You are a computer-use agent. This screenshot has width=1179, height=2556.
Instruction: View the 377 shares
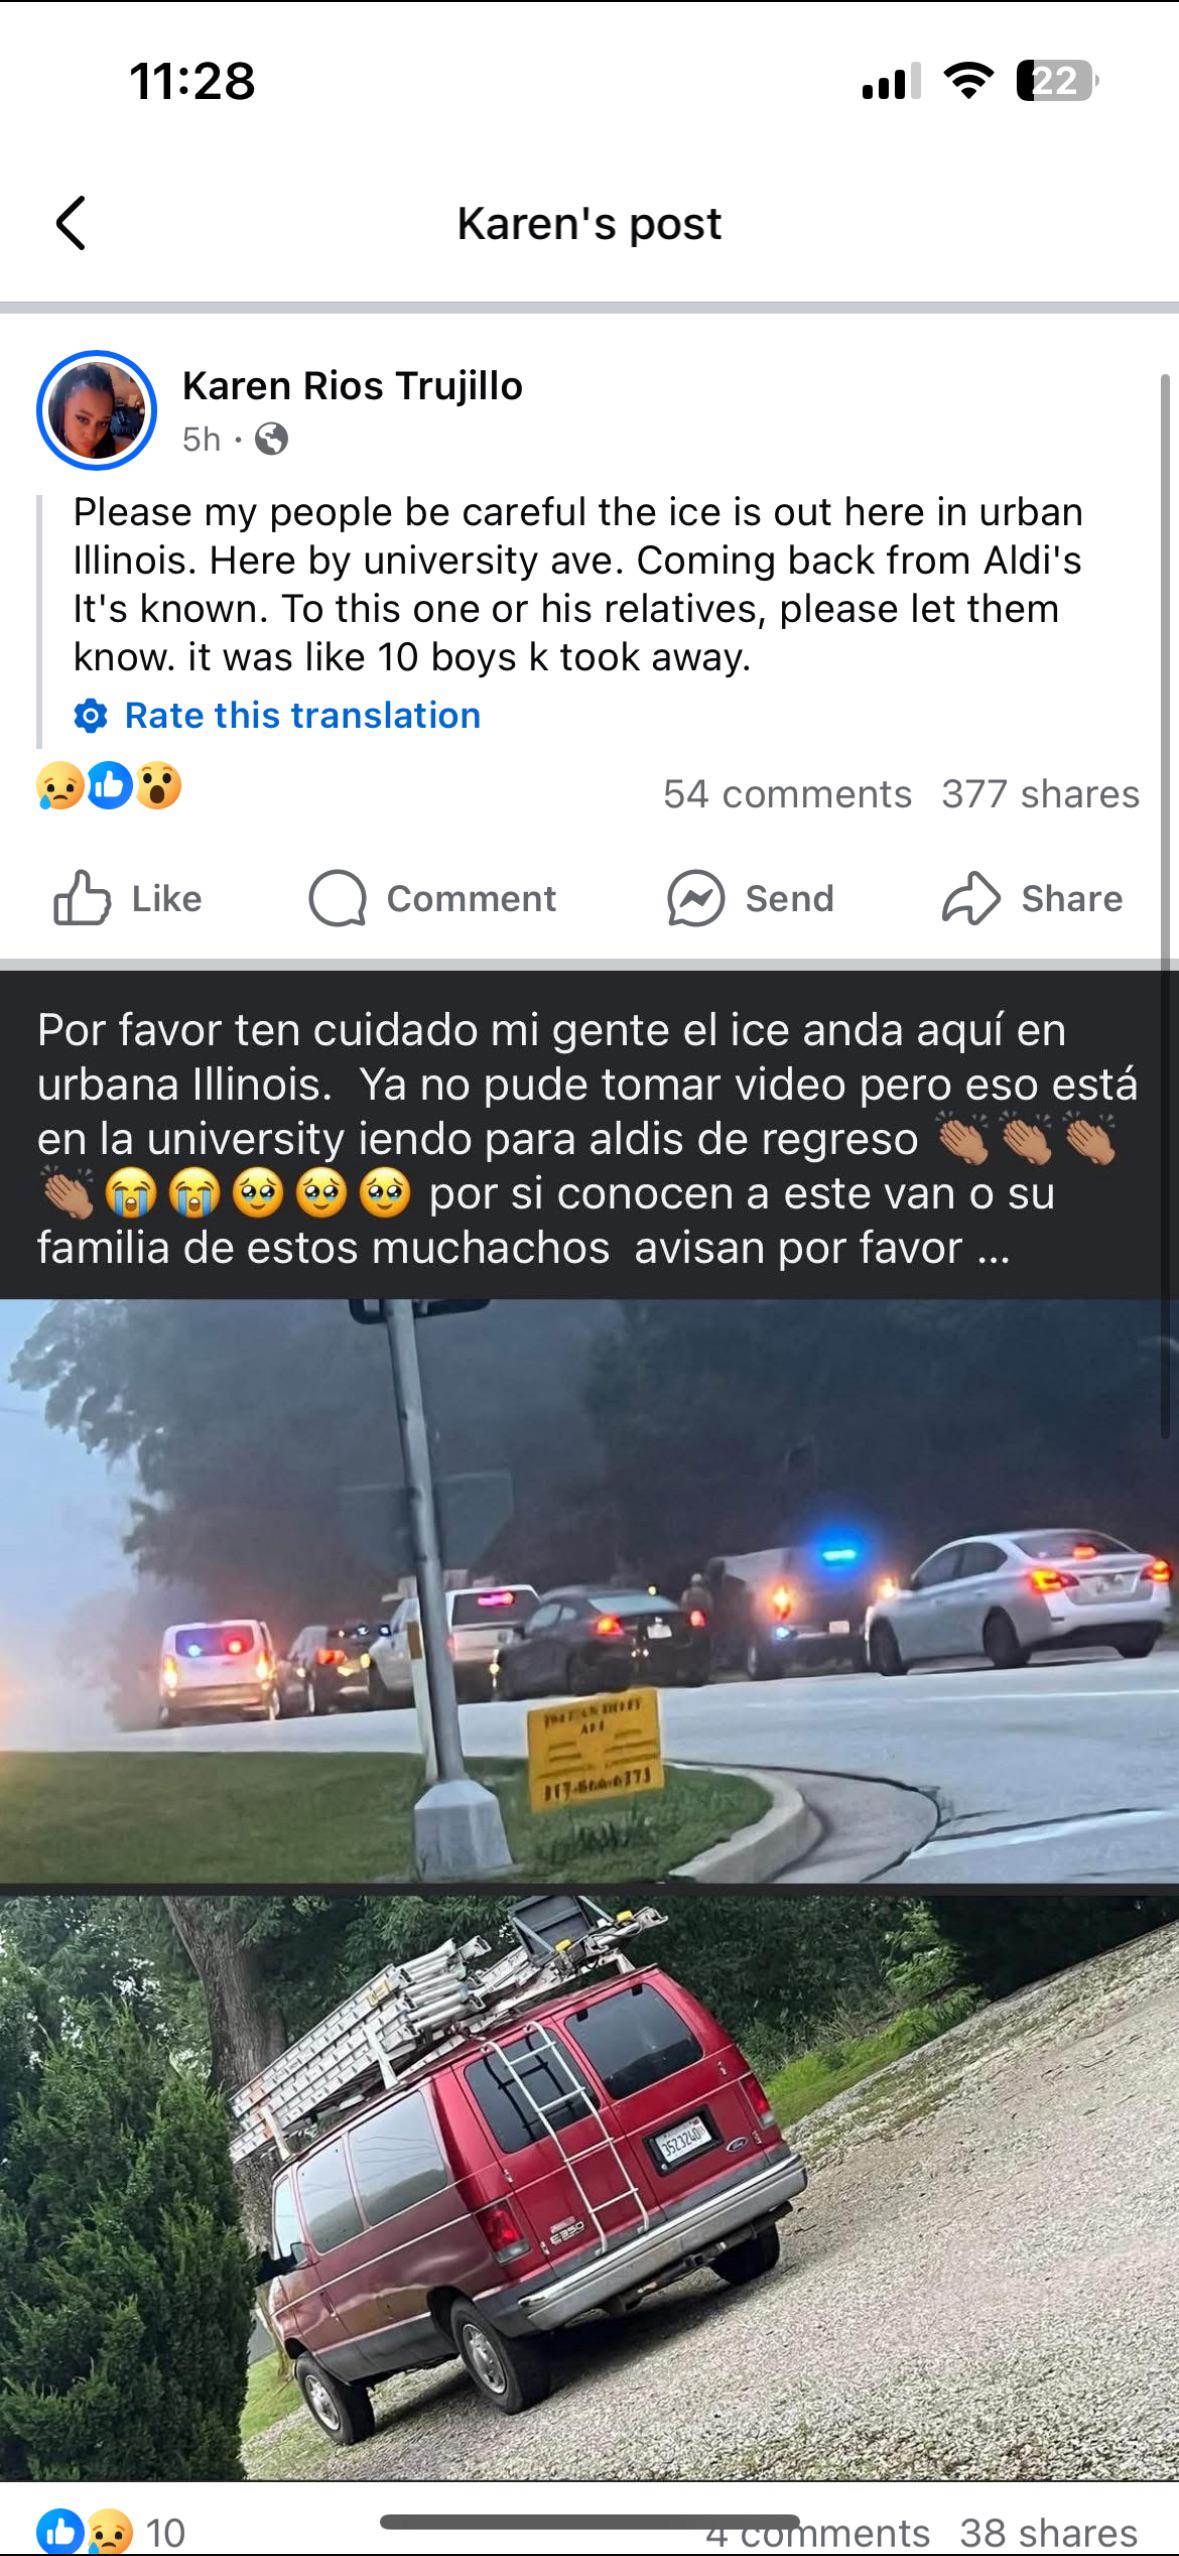[x=1040, y=794]
